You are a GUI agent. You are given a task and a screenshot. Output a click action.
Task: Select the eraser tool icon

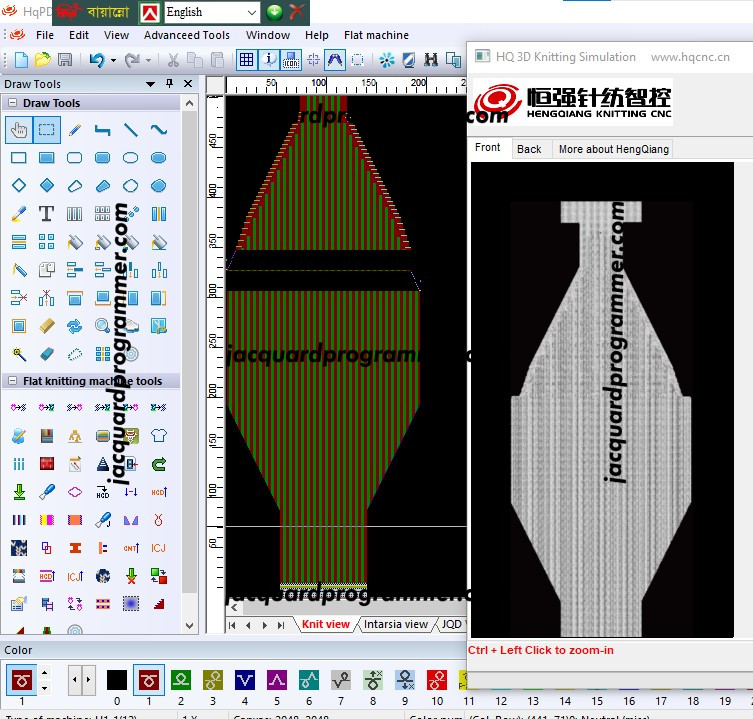pos(47,354)
